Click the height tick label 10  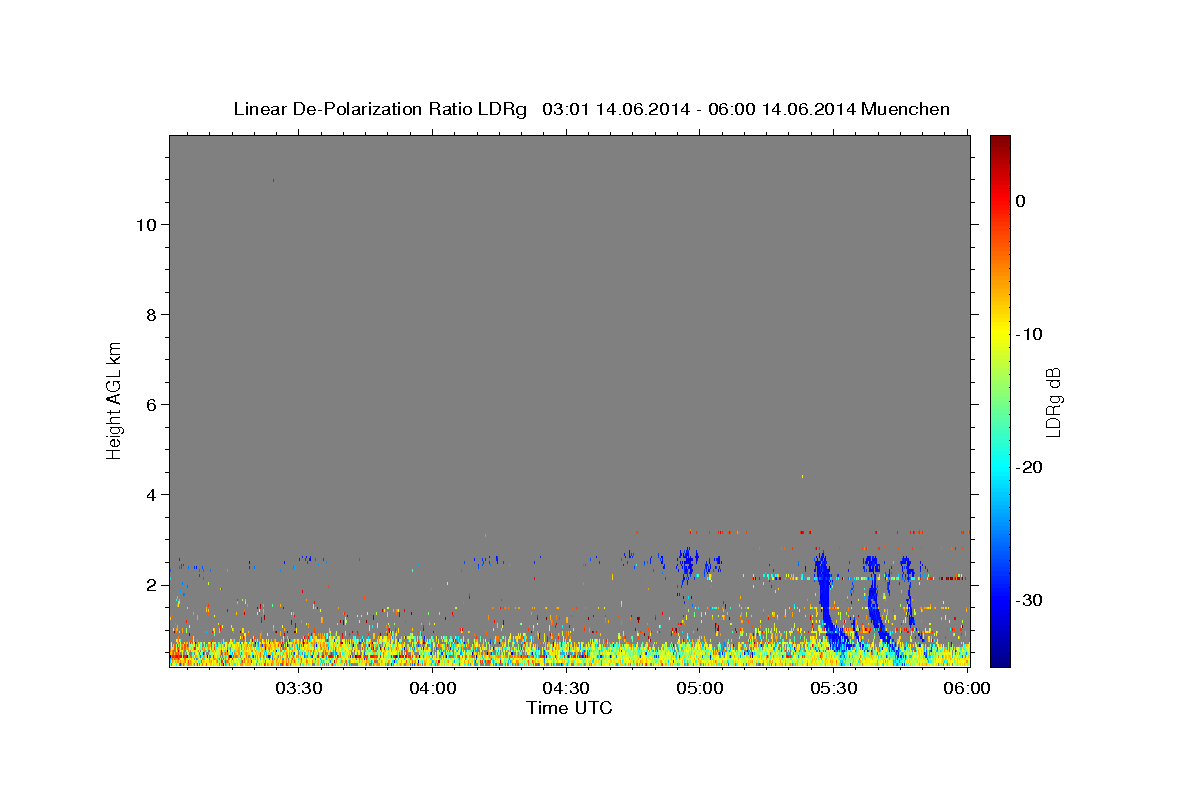click(x=145, y=224)
